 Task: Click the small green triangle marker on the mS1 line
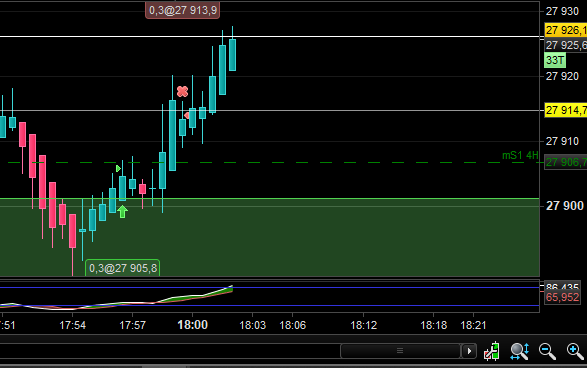click(x=118, y=168)
